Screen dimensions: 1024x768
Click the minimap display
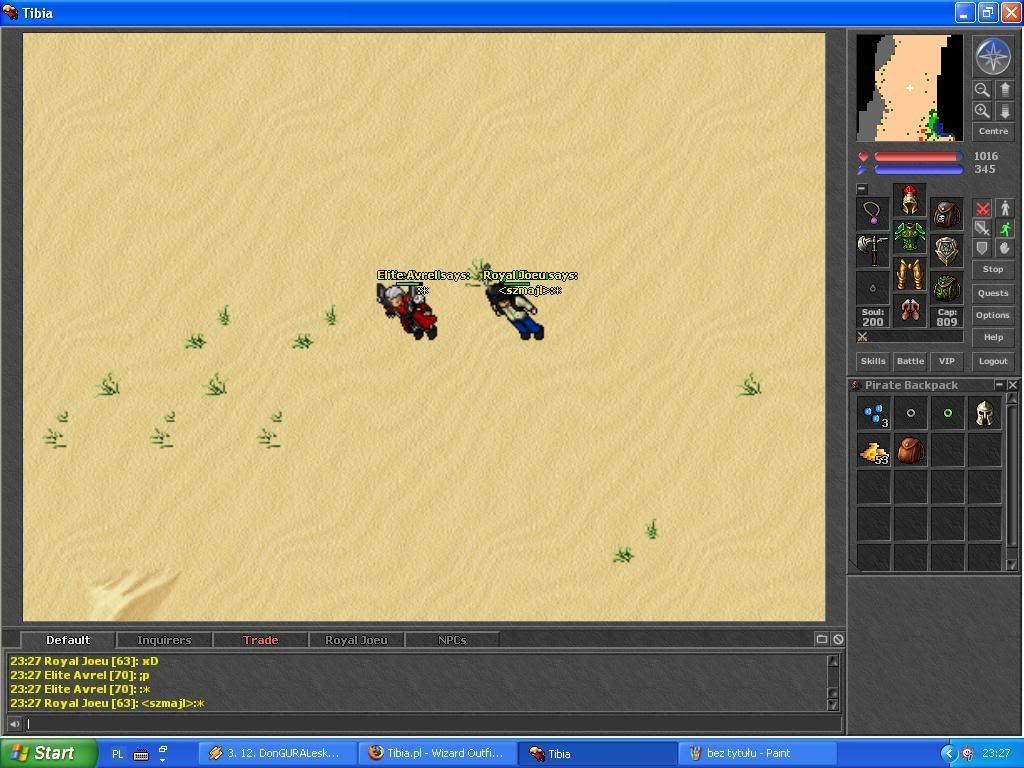coord(909,88)
